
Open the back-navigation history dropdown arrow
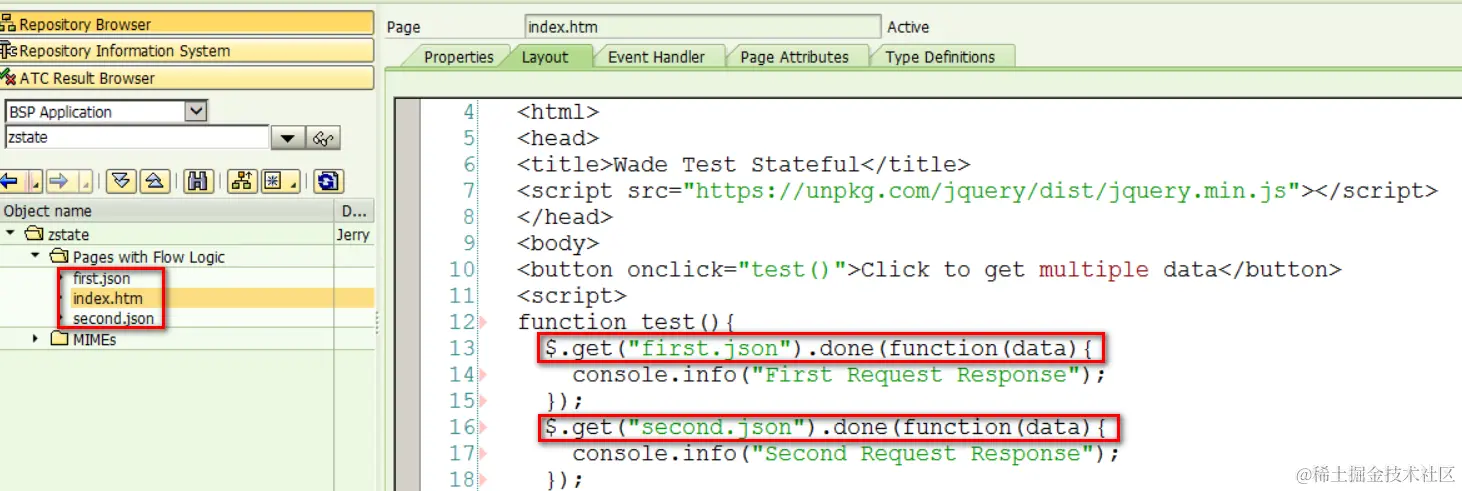33,183
